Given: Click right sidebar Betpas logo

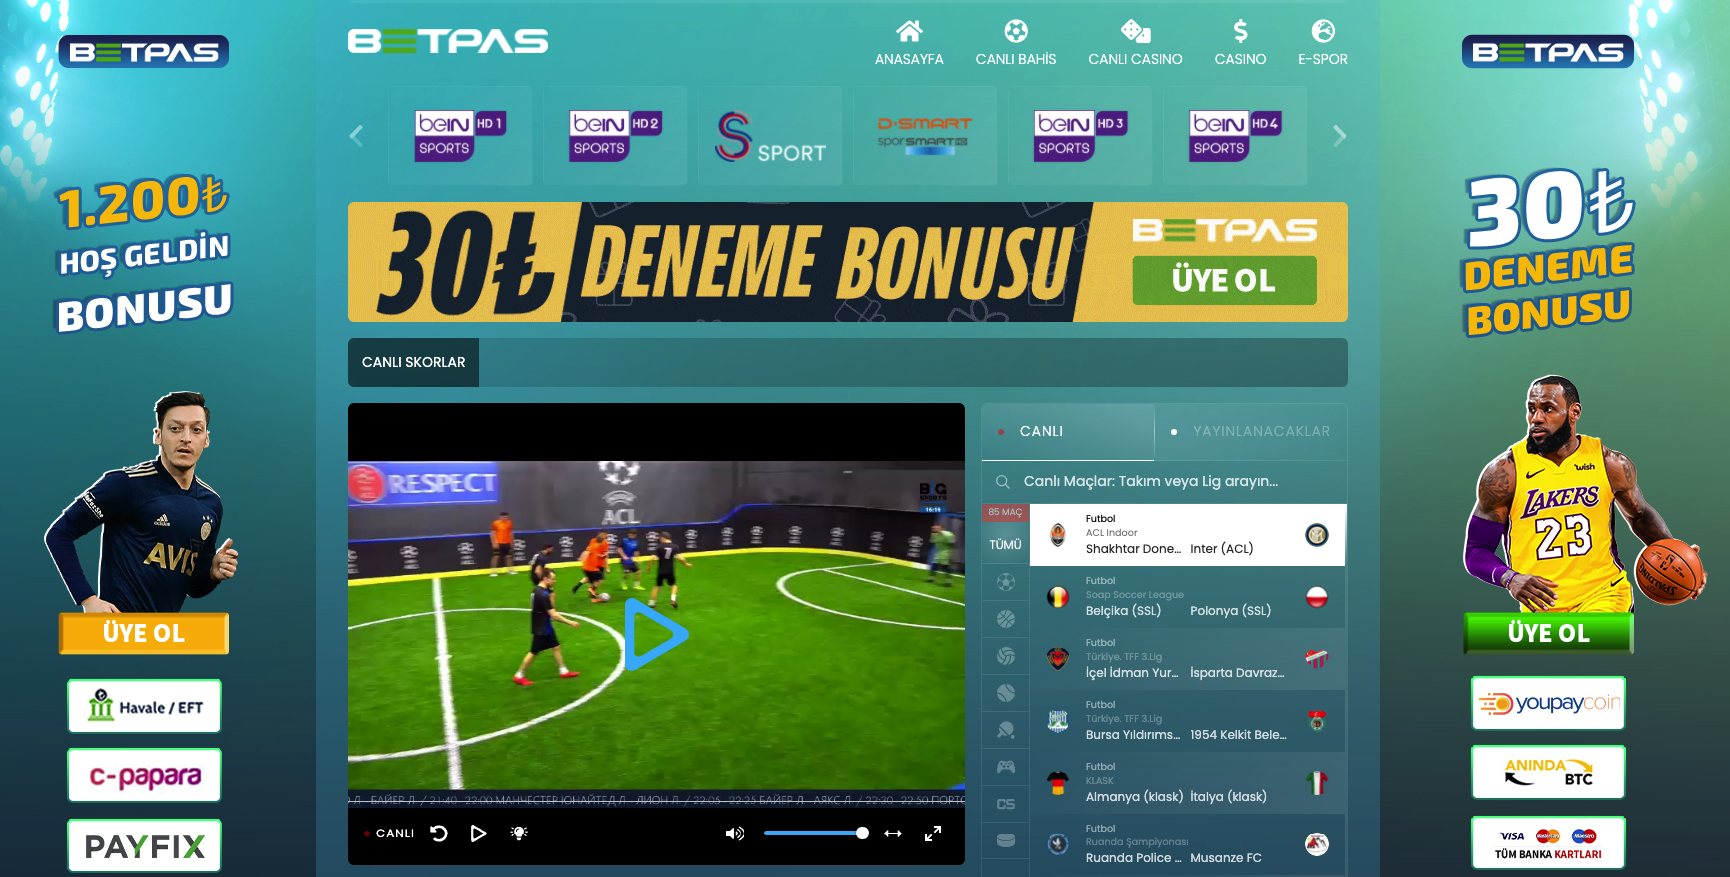Looking at the screenshot, I should pyautogui.click(x=1548, y=52).
